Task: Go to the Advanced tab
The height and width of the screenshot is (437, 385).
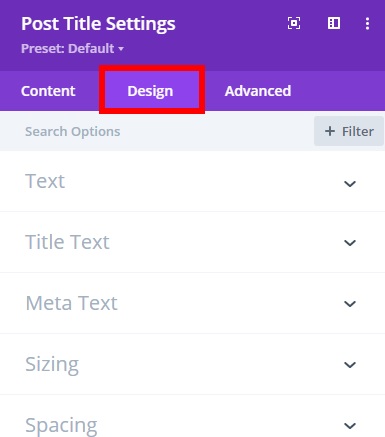Action: pos(258,91)
